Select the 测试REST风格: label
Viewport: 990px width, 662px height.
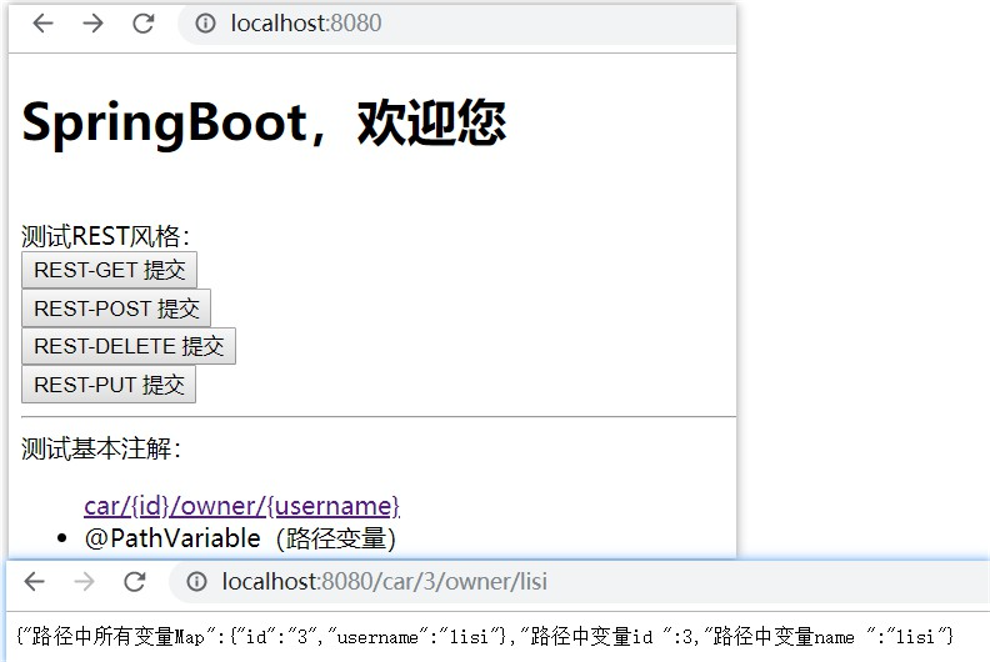[x=105, y=237]
